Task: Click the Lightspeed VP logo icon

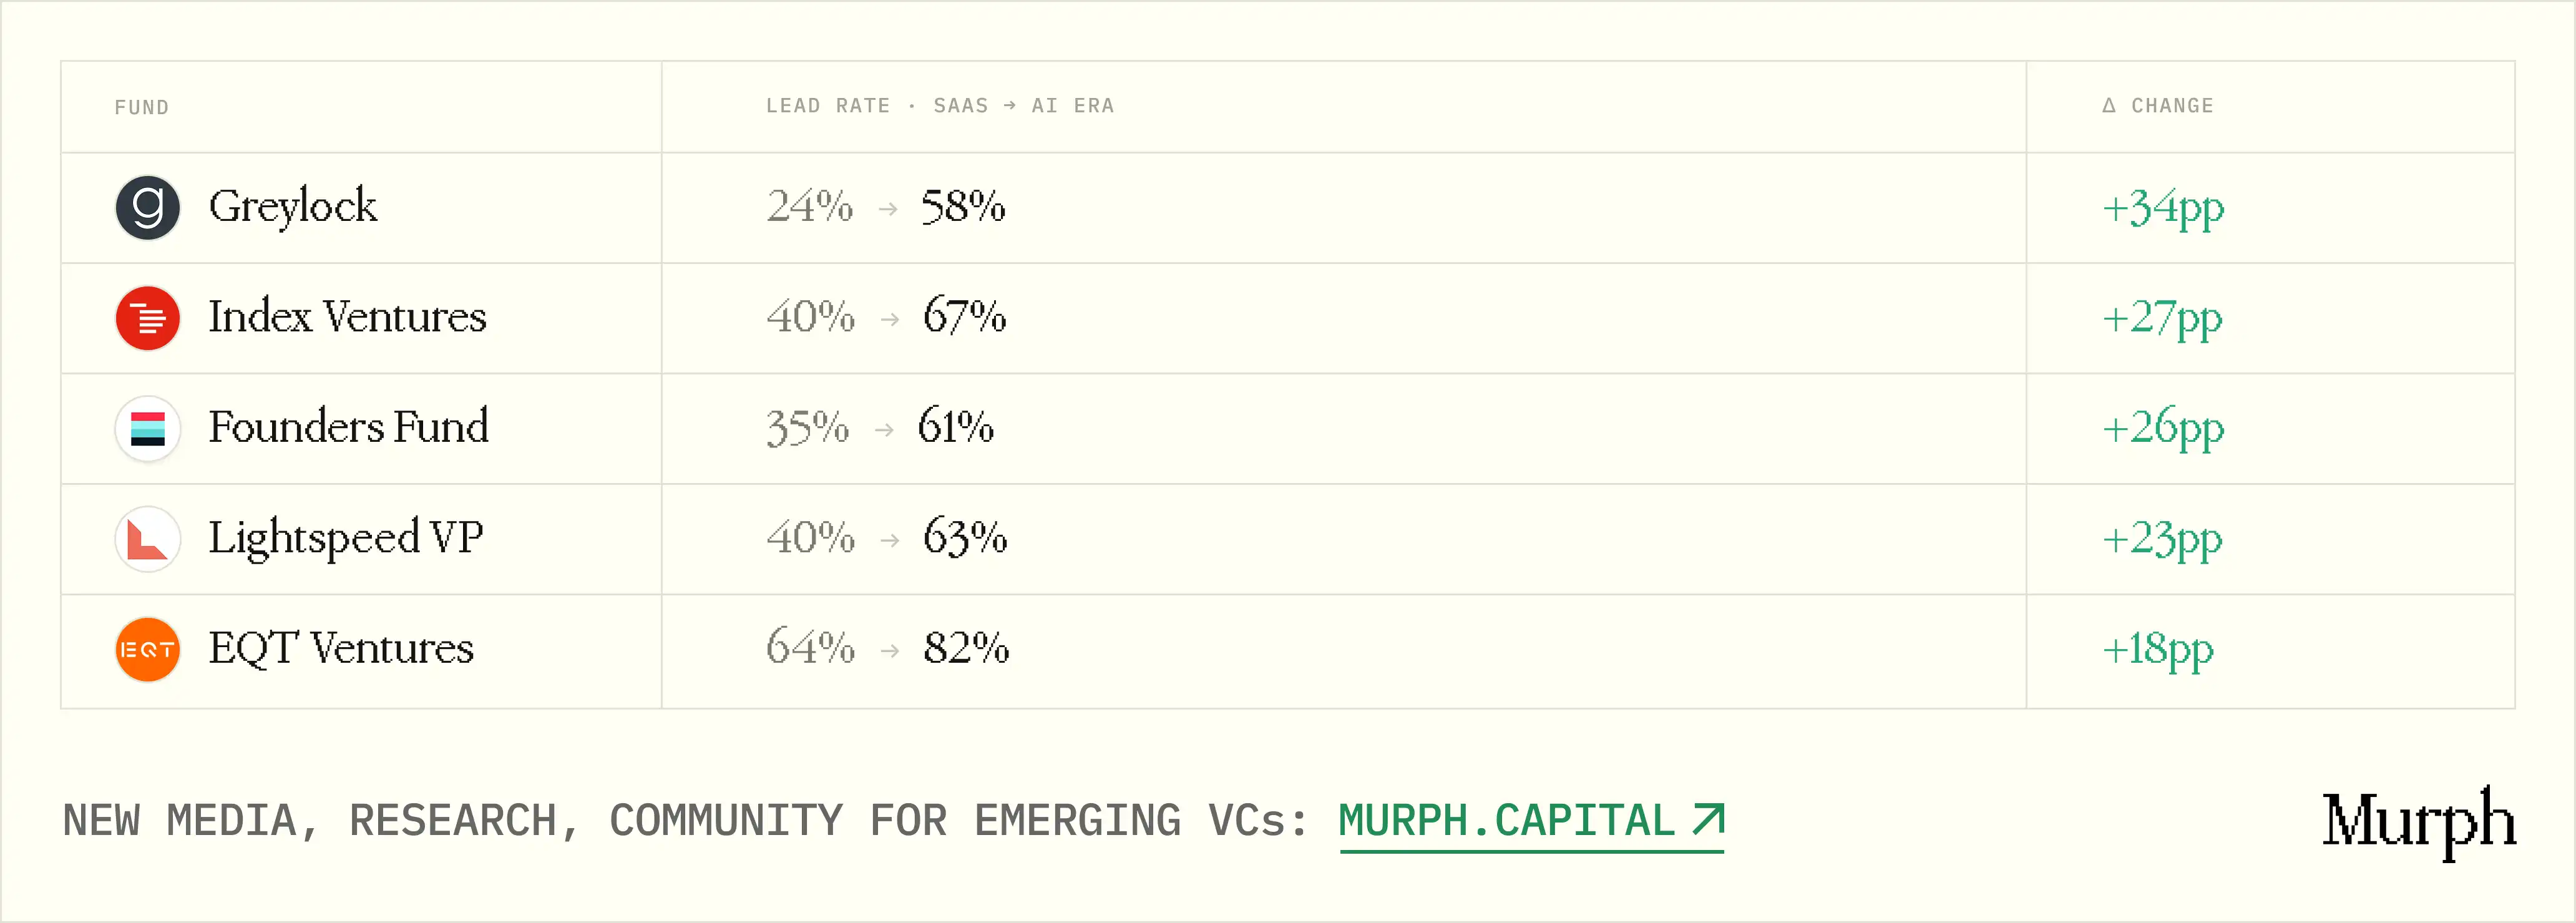Action: tap(148, 539)
